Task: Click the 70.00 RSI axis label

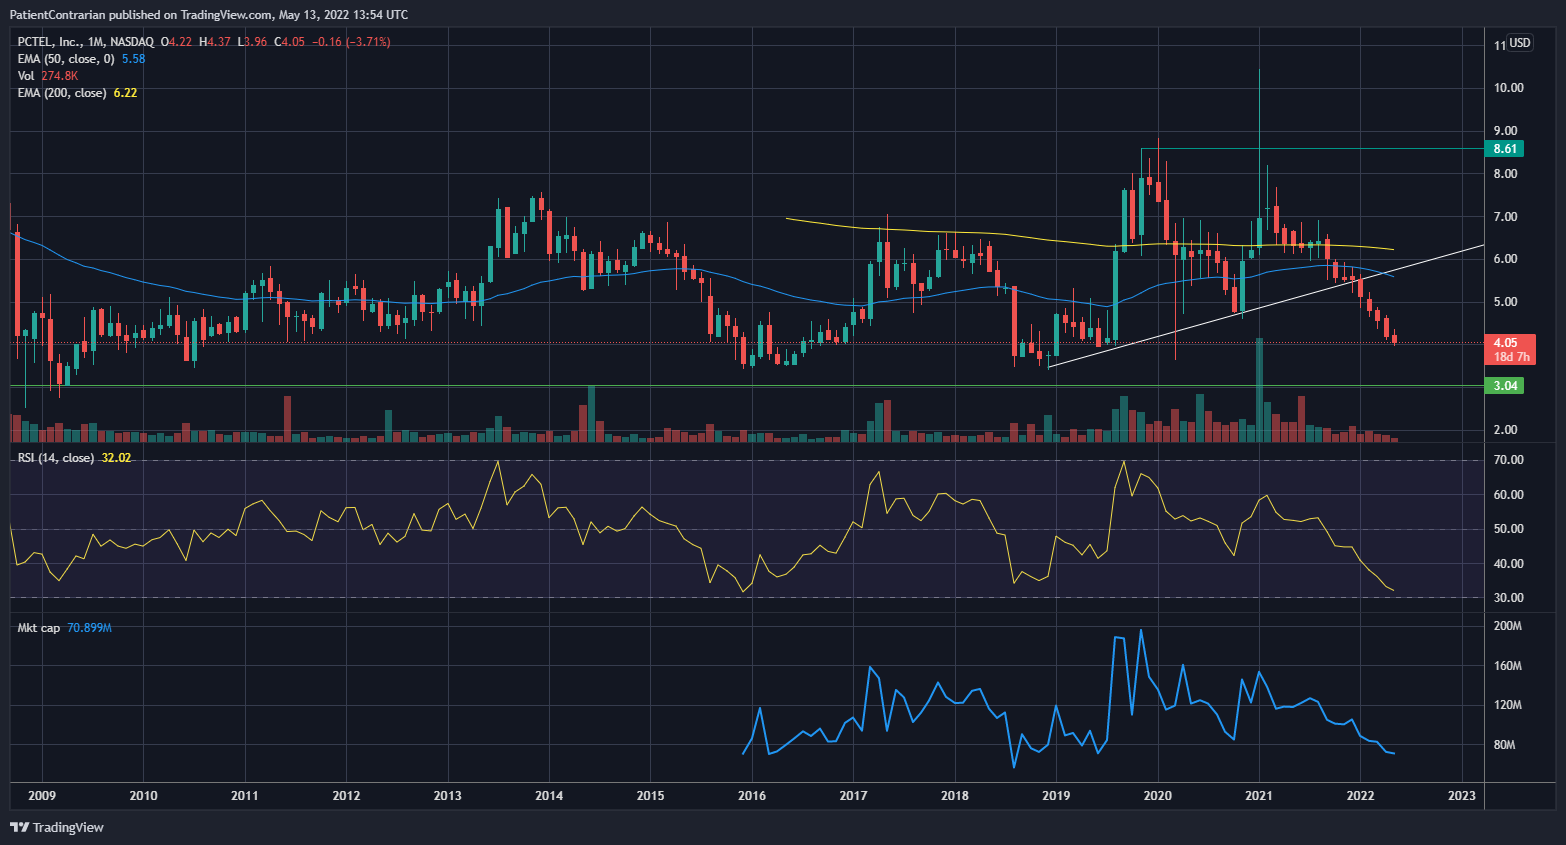Action: (1509, 460)
